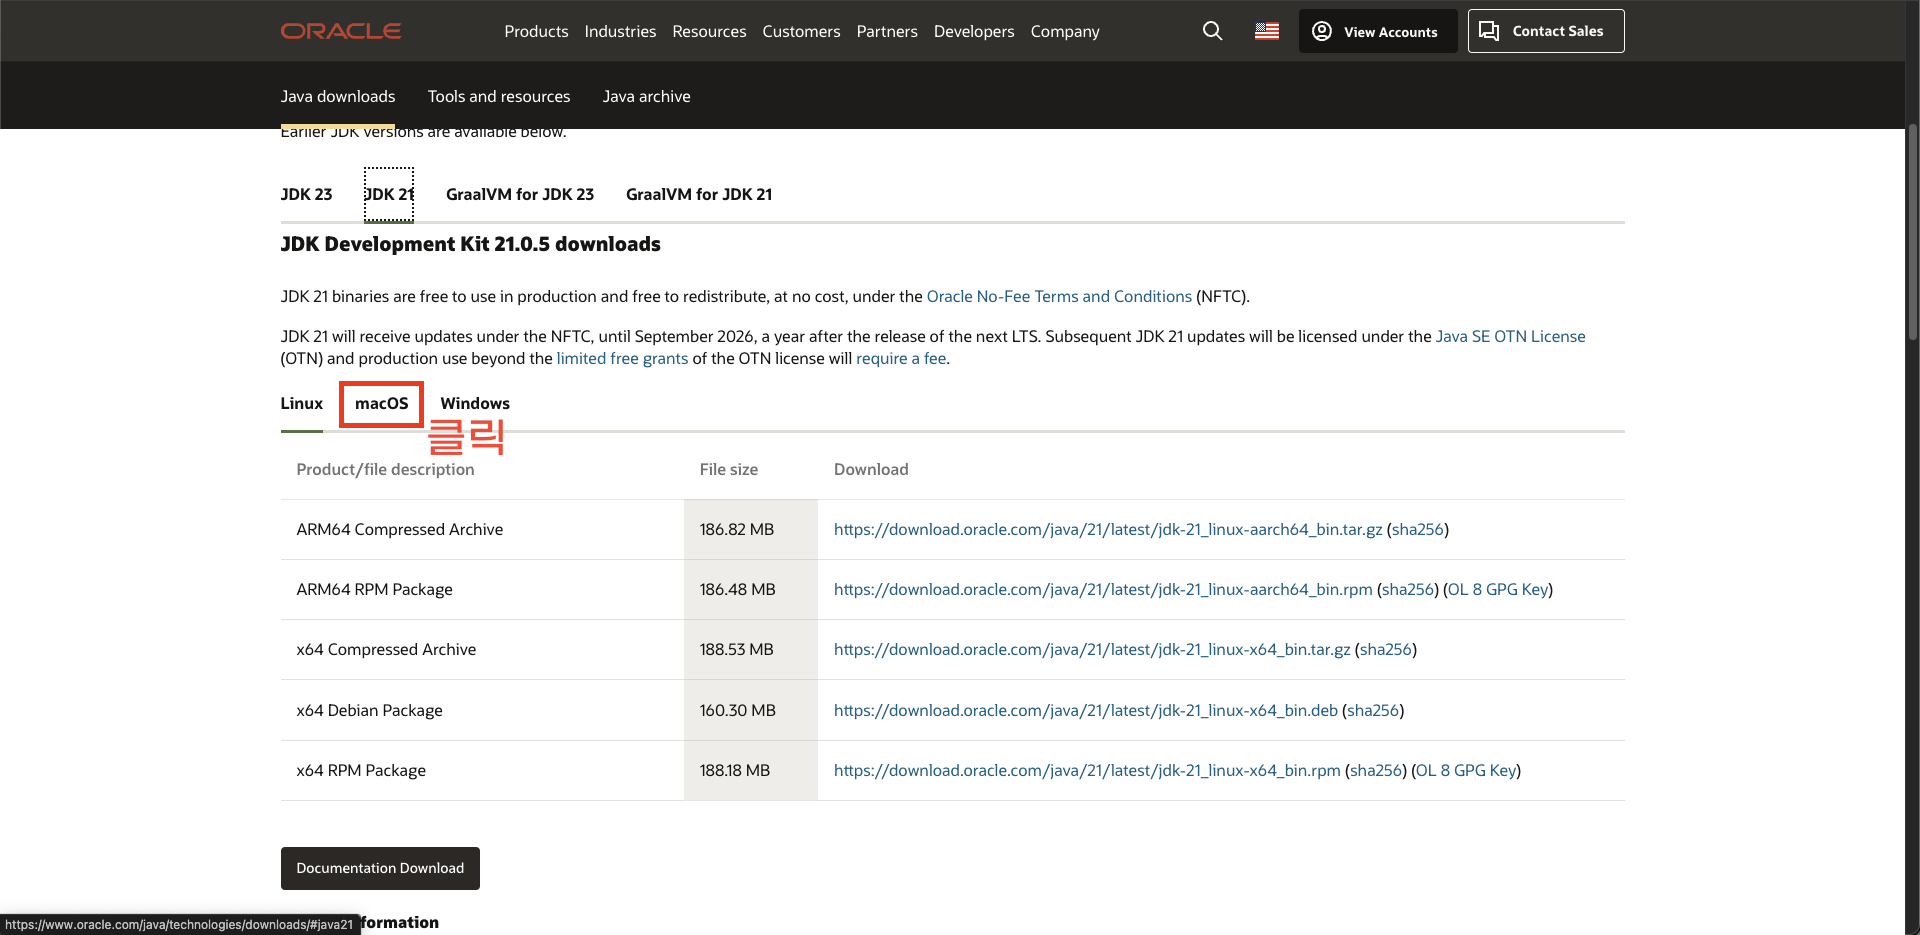1920x935 pixels.
Task: Open the Industries menu
Action: [620, 31]
